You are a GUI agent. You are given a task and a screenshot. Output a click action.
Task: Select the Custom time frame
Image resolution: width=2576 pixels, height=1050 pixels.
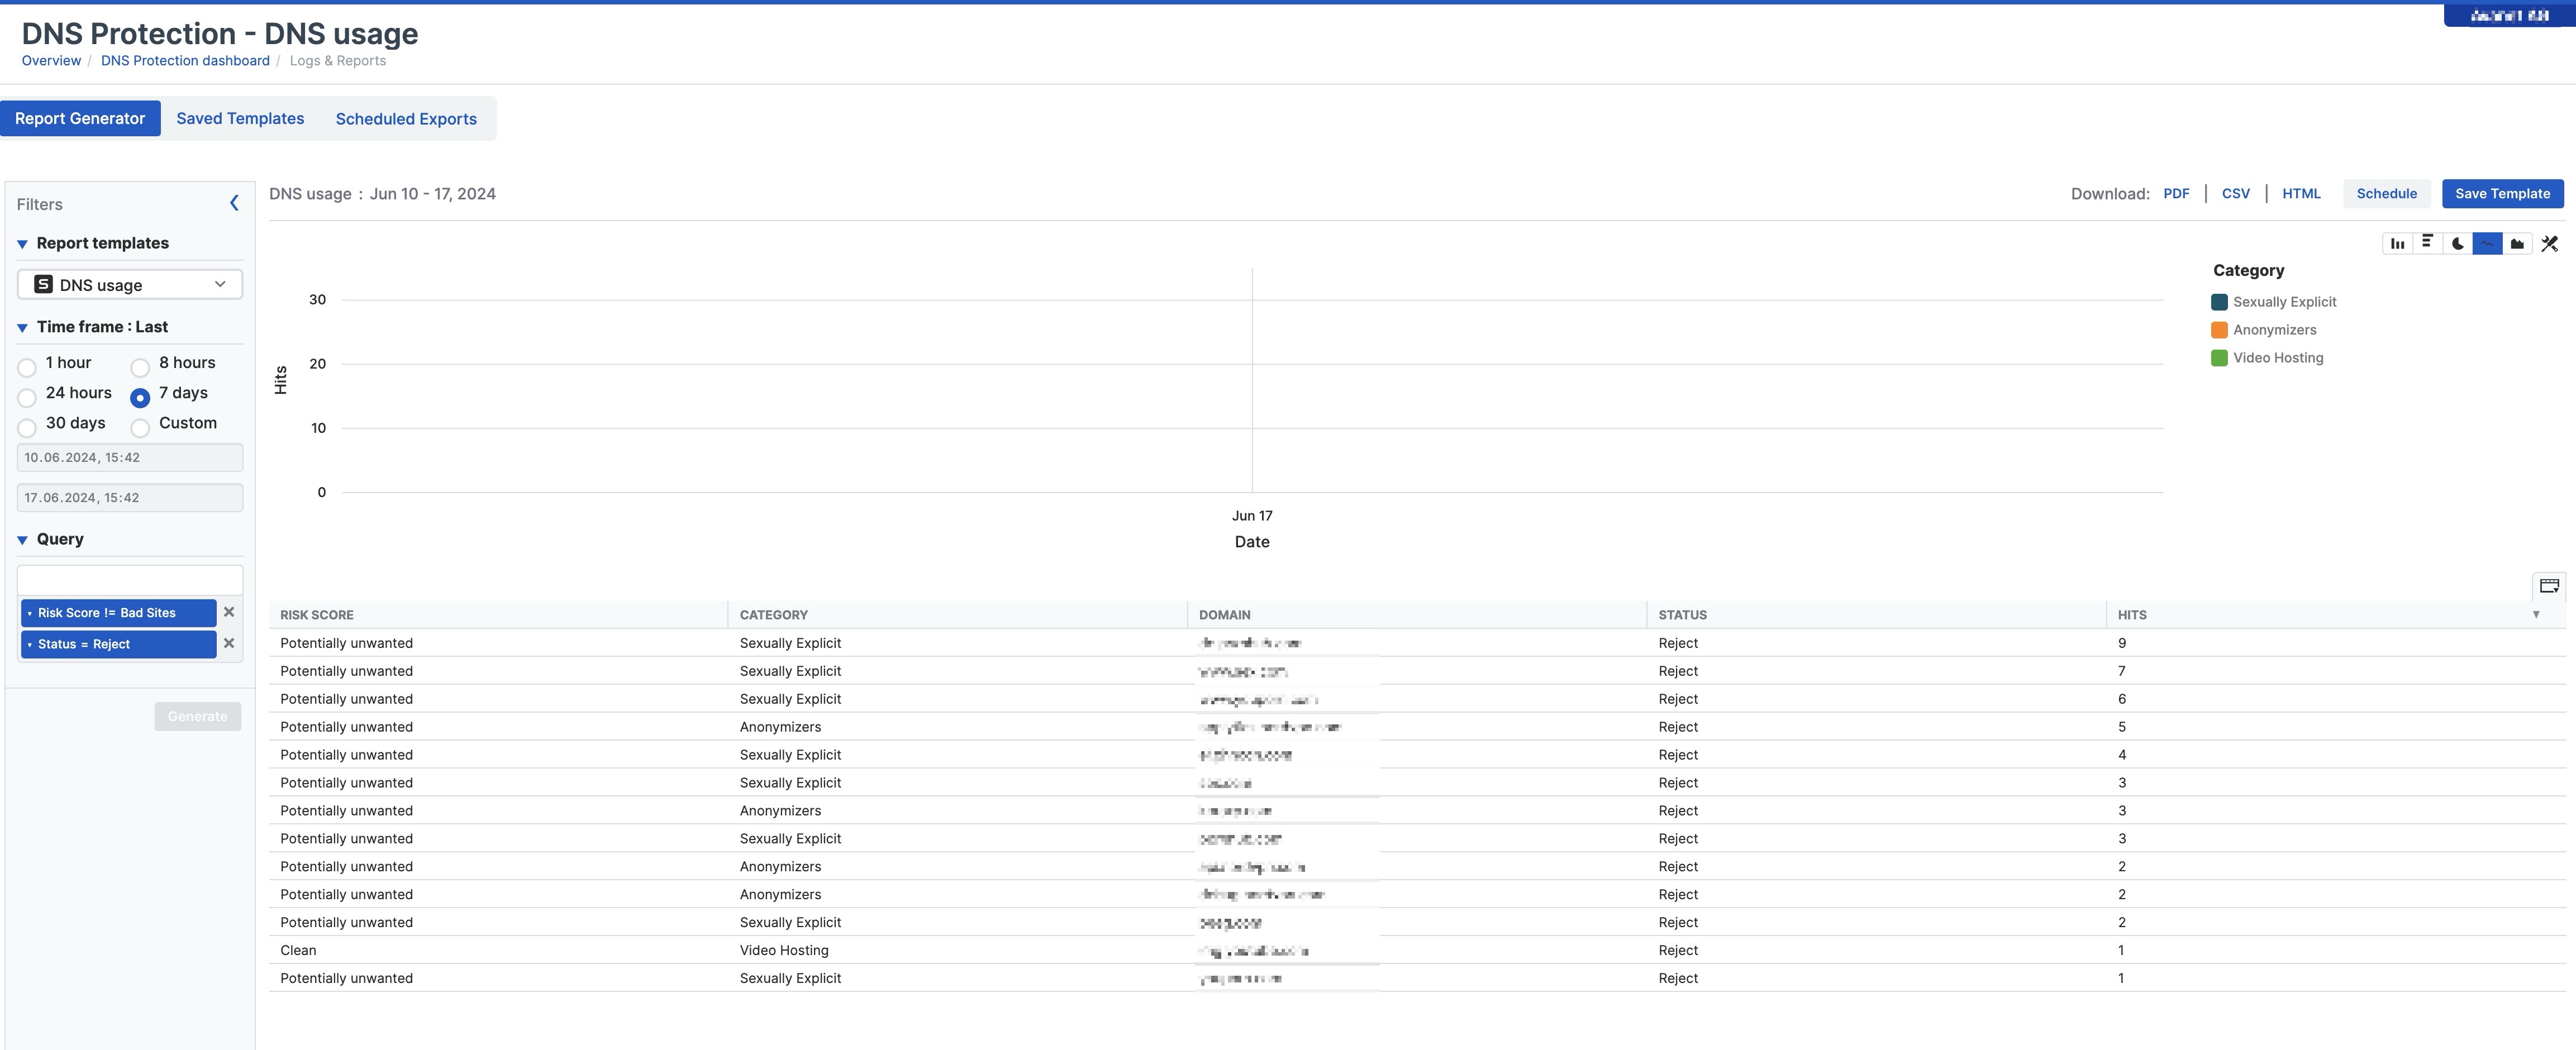(x=140, y=428)
